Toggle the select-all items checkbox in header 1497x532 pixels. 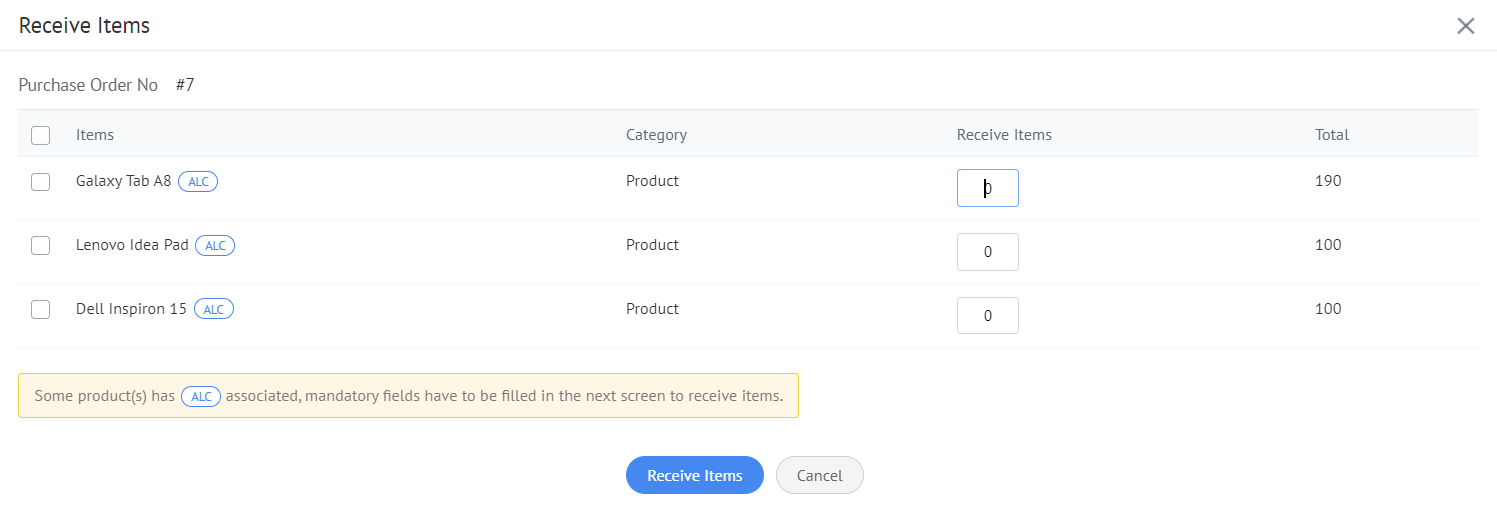(x=41, y=135)
